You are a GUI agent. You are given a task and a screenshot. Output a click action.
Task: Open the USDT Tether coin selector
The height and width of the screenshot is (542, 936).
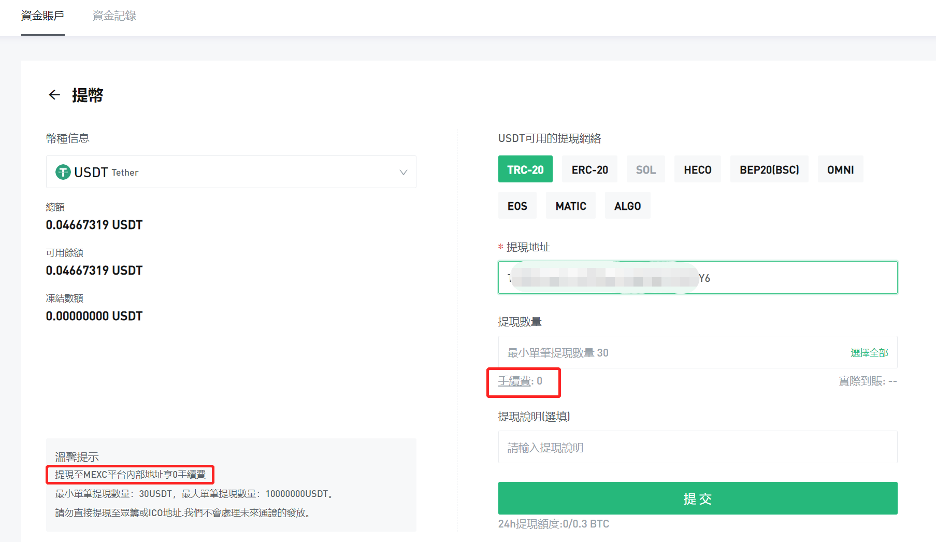point(230,172)
